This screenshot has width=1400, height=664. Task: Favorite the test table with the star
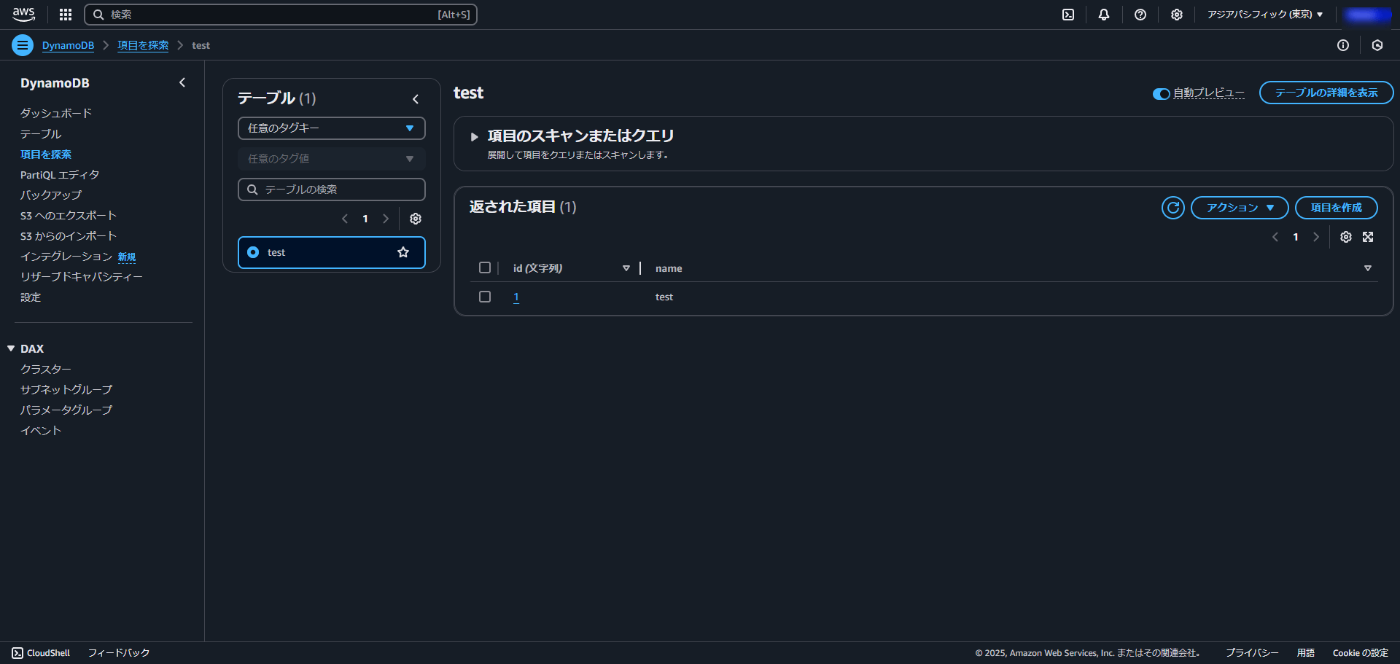pyautogui.click(x=403, y=252)
